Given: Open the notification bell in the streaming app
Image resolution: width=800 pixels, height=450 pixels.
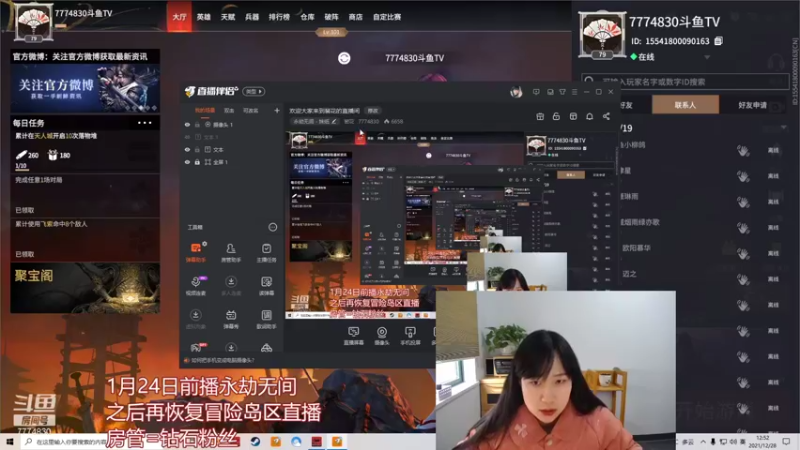Looking at the screenshot, I should point(589,116).
